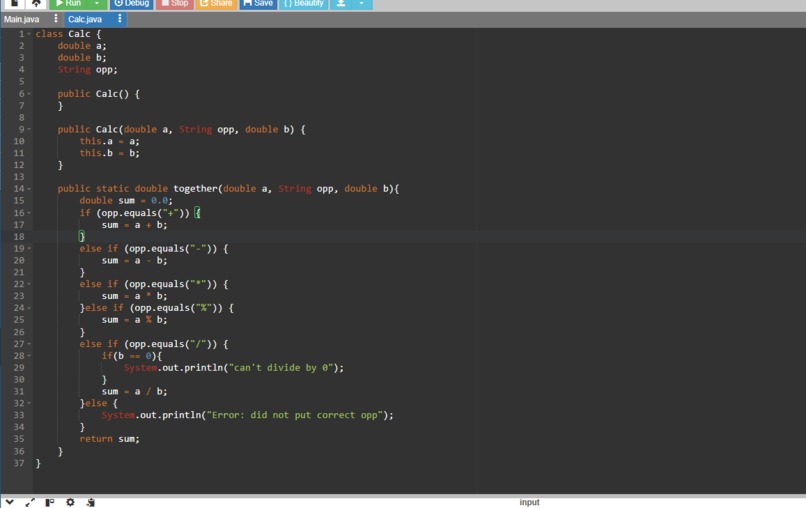
Task: Open the download options dropdown arrow
Action: [361, 3]
